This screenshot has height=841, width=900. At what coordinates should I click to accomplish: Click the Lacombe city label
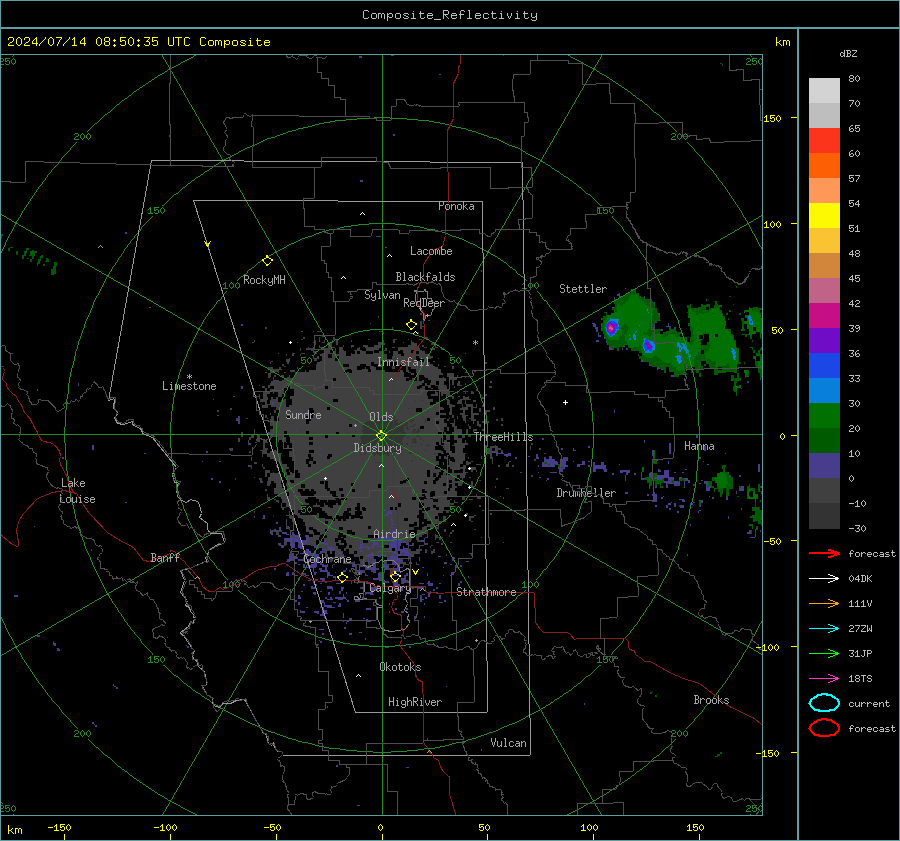pyautogui.click(x=431, y=251)
